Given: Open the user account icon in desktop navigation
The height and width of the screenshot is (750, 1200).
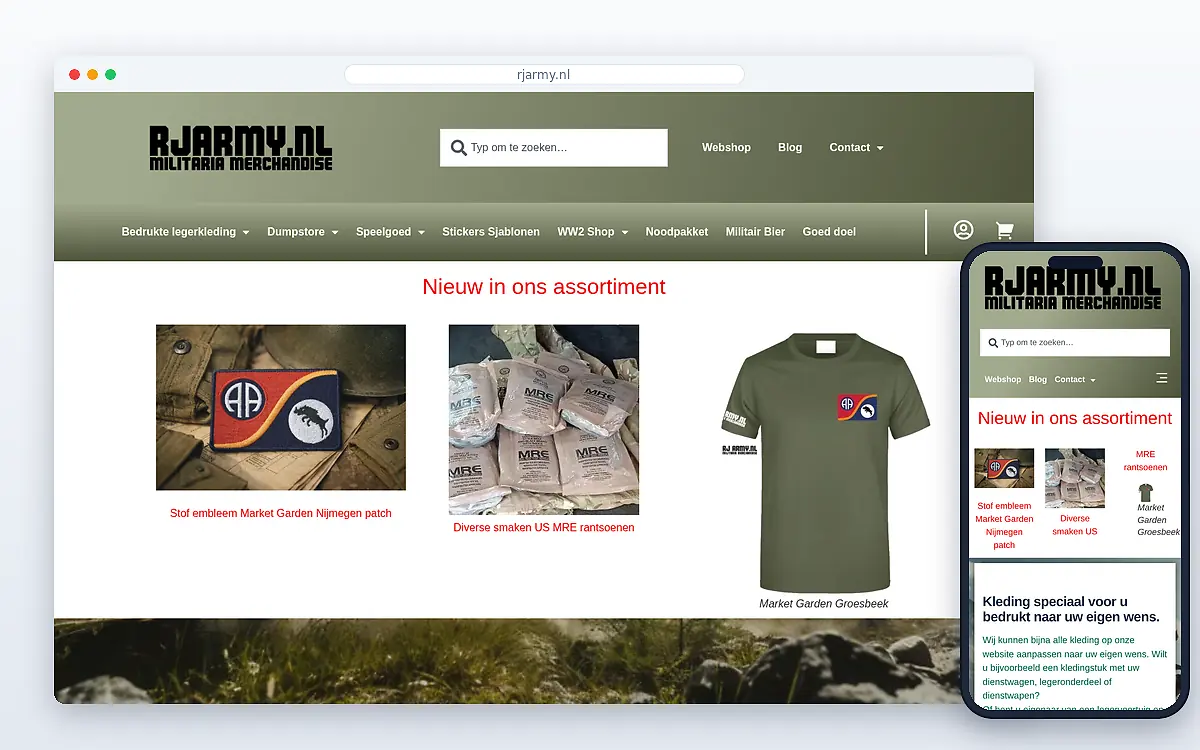Looking at the screenshot, I should 963,230.
